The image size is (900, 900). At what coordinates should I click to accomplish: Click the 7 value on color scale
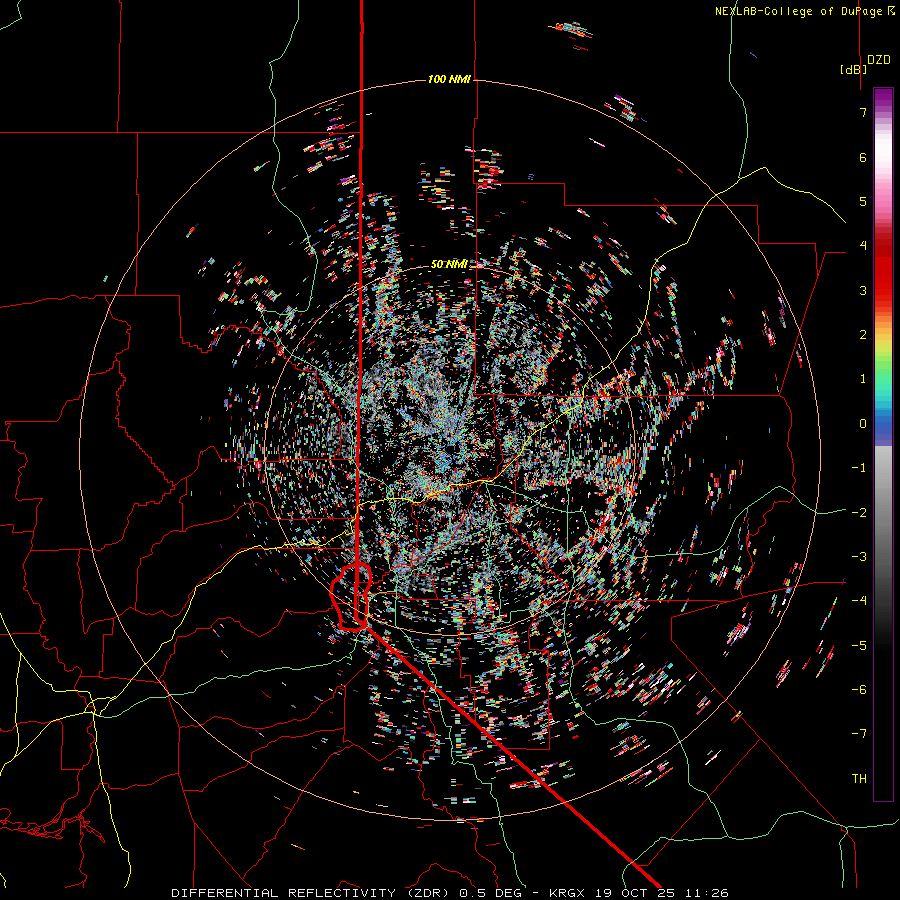click(x=863, y=112)
